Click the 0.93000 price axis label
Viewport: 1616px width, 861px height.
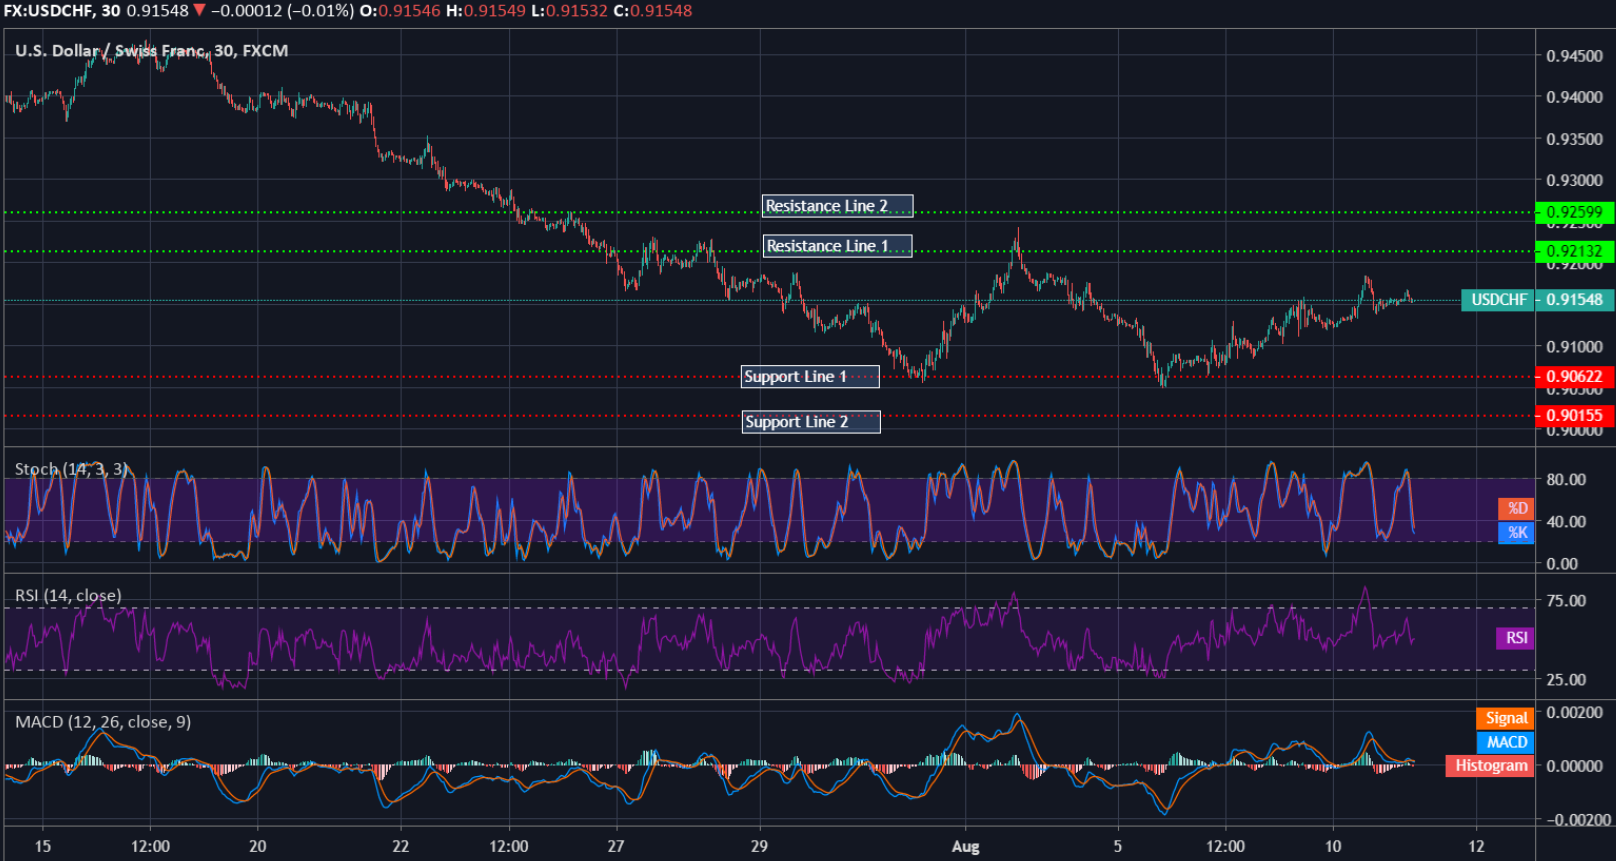(1574, 181)
